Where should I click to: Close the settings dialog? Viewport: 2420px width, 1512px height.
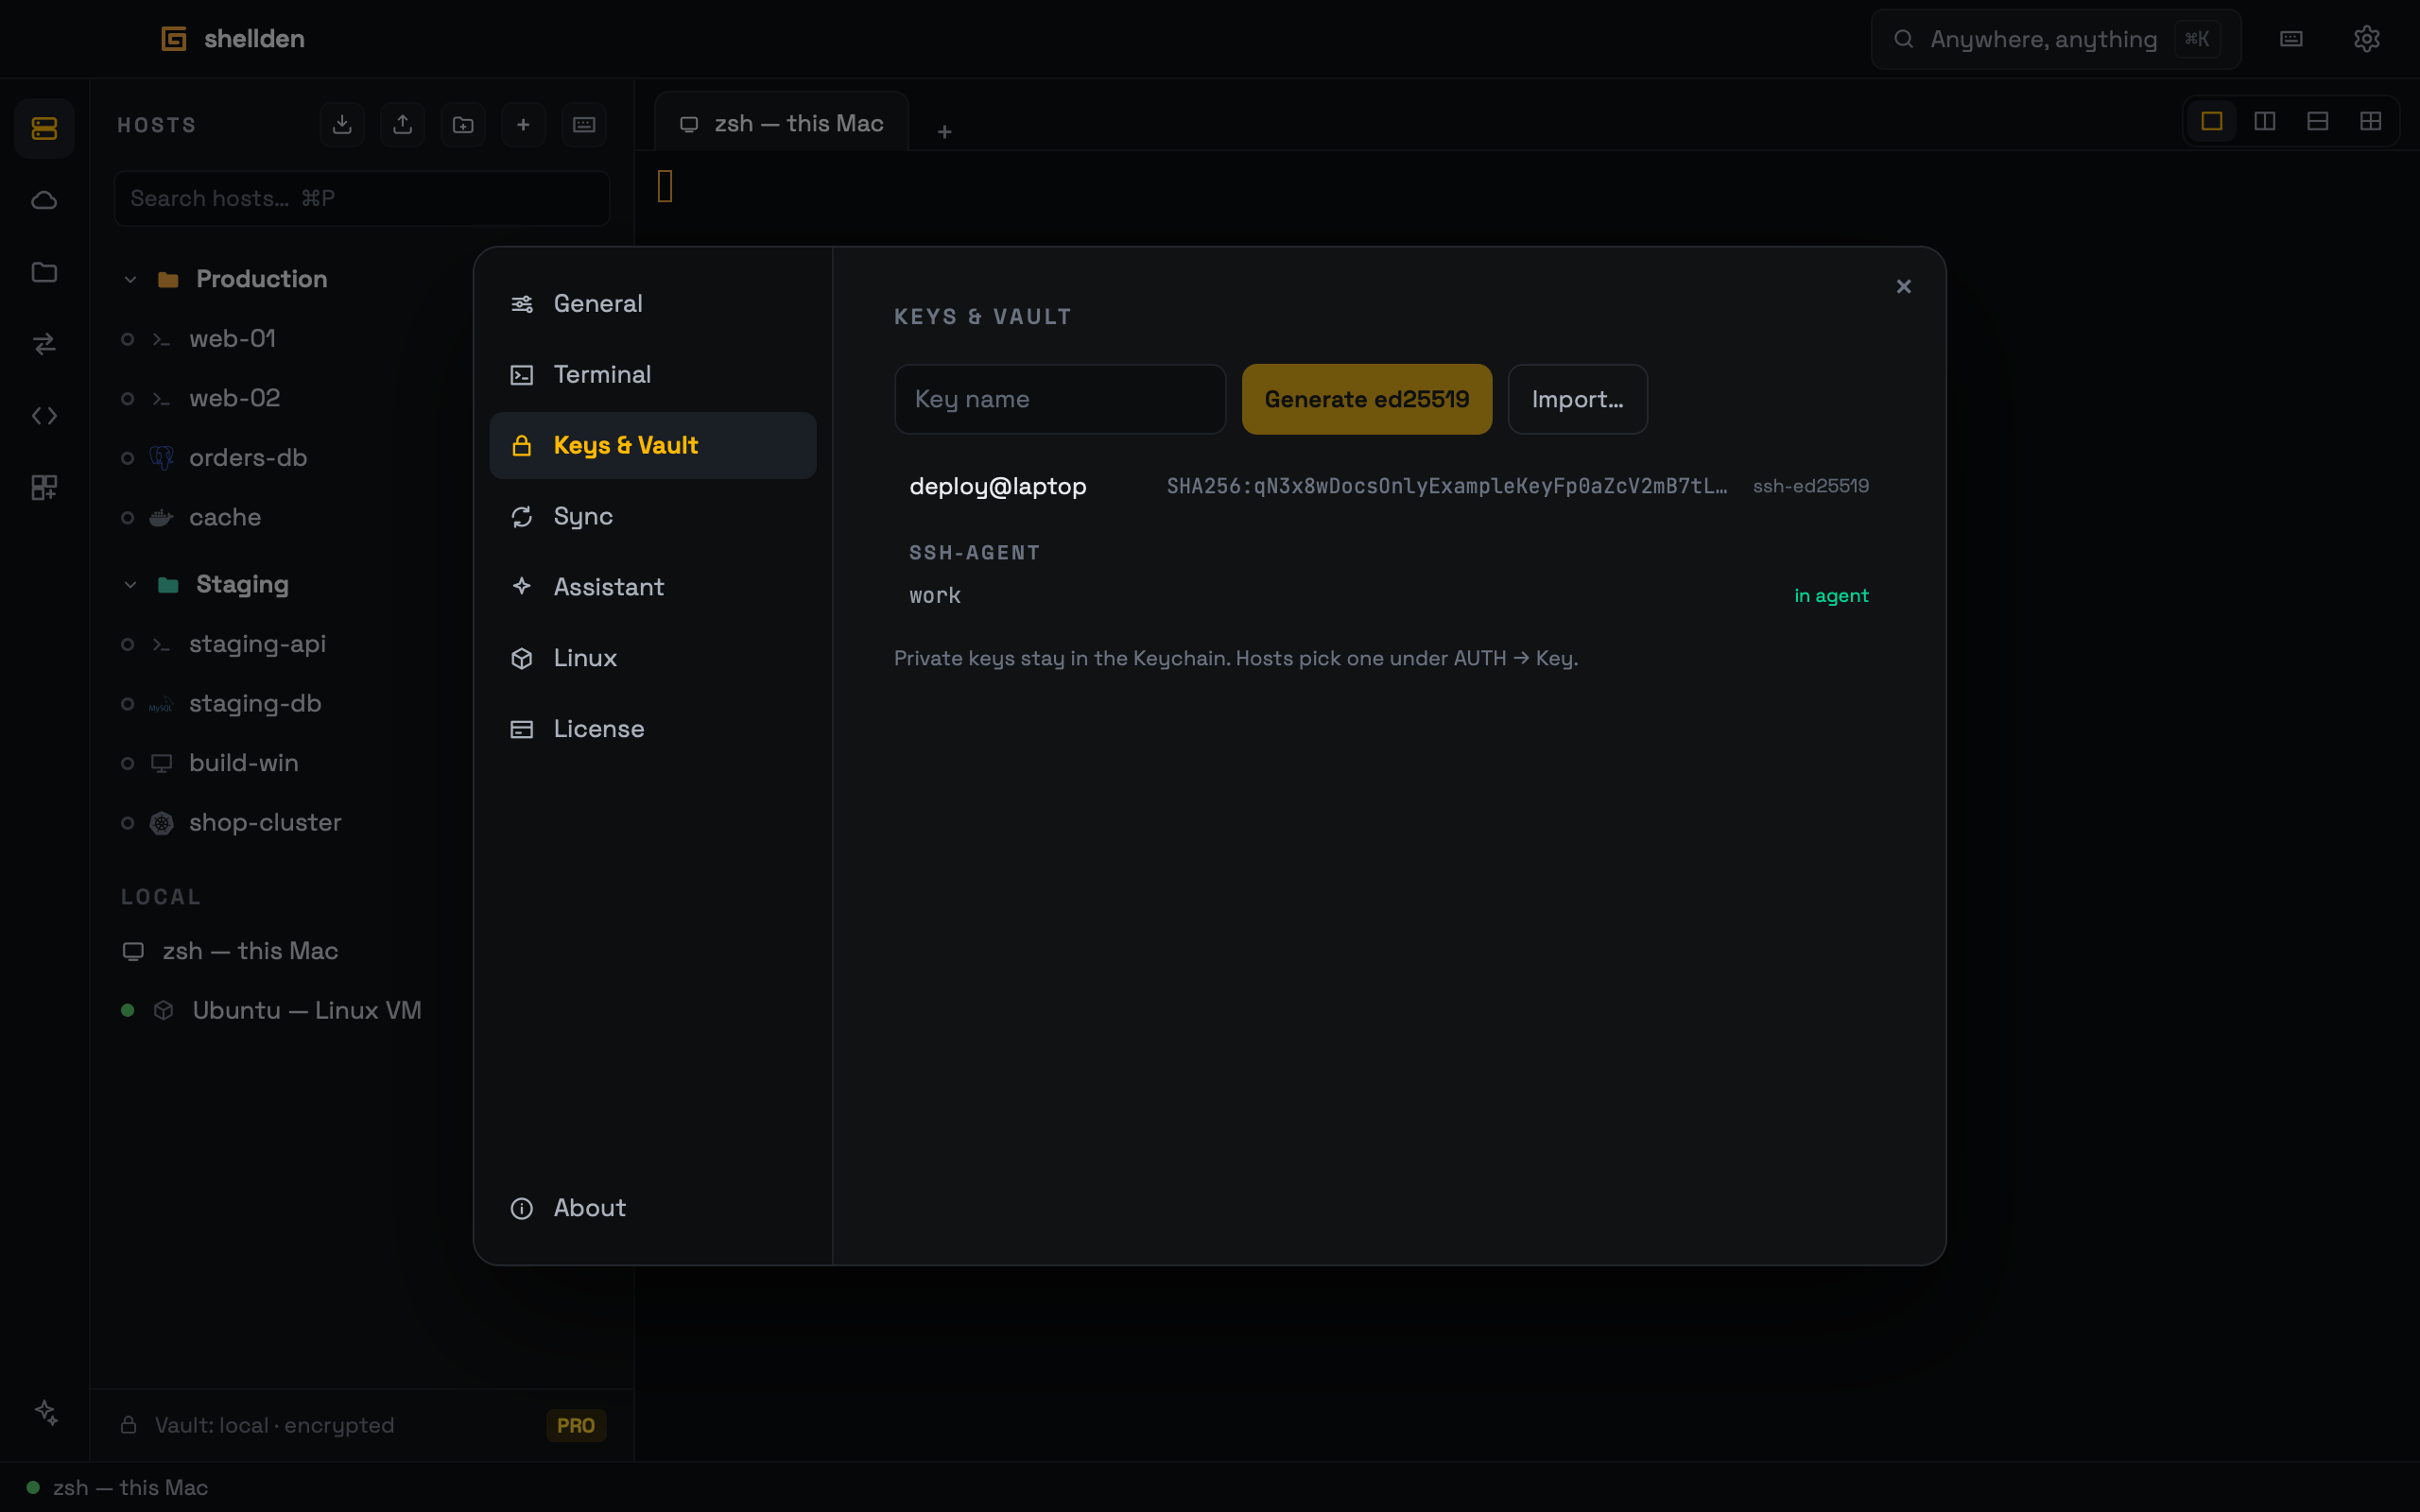point(1903,287)
